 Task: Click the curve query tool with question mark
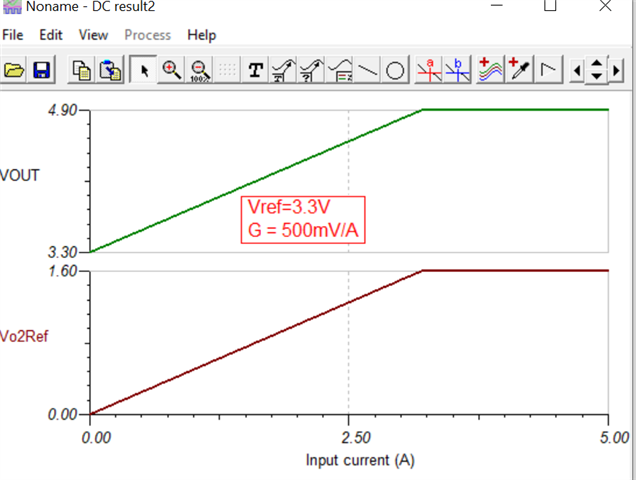pyautogui.click(x=312, y=70)
